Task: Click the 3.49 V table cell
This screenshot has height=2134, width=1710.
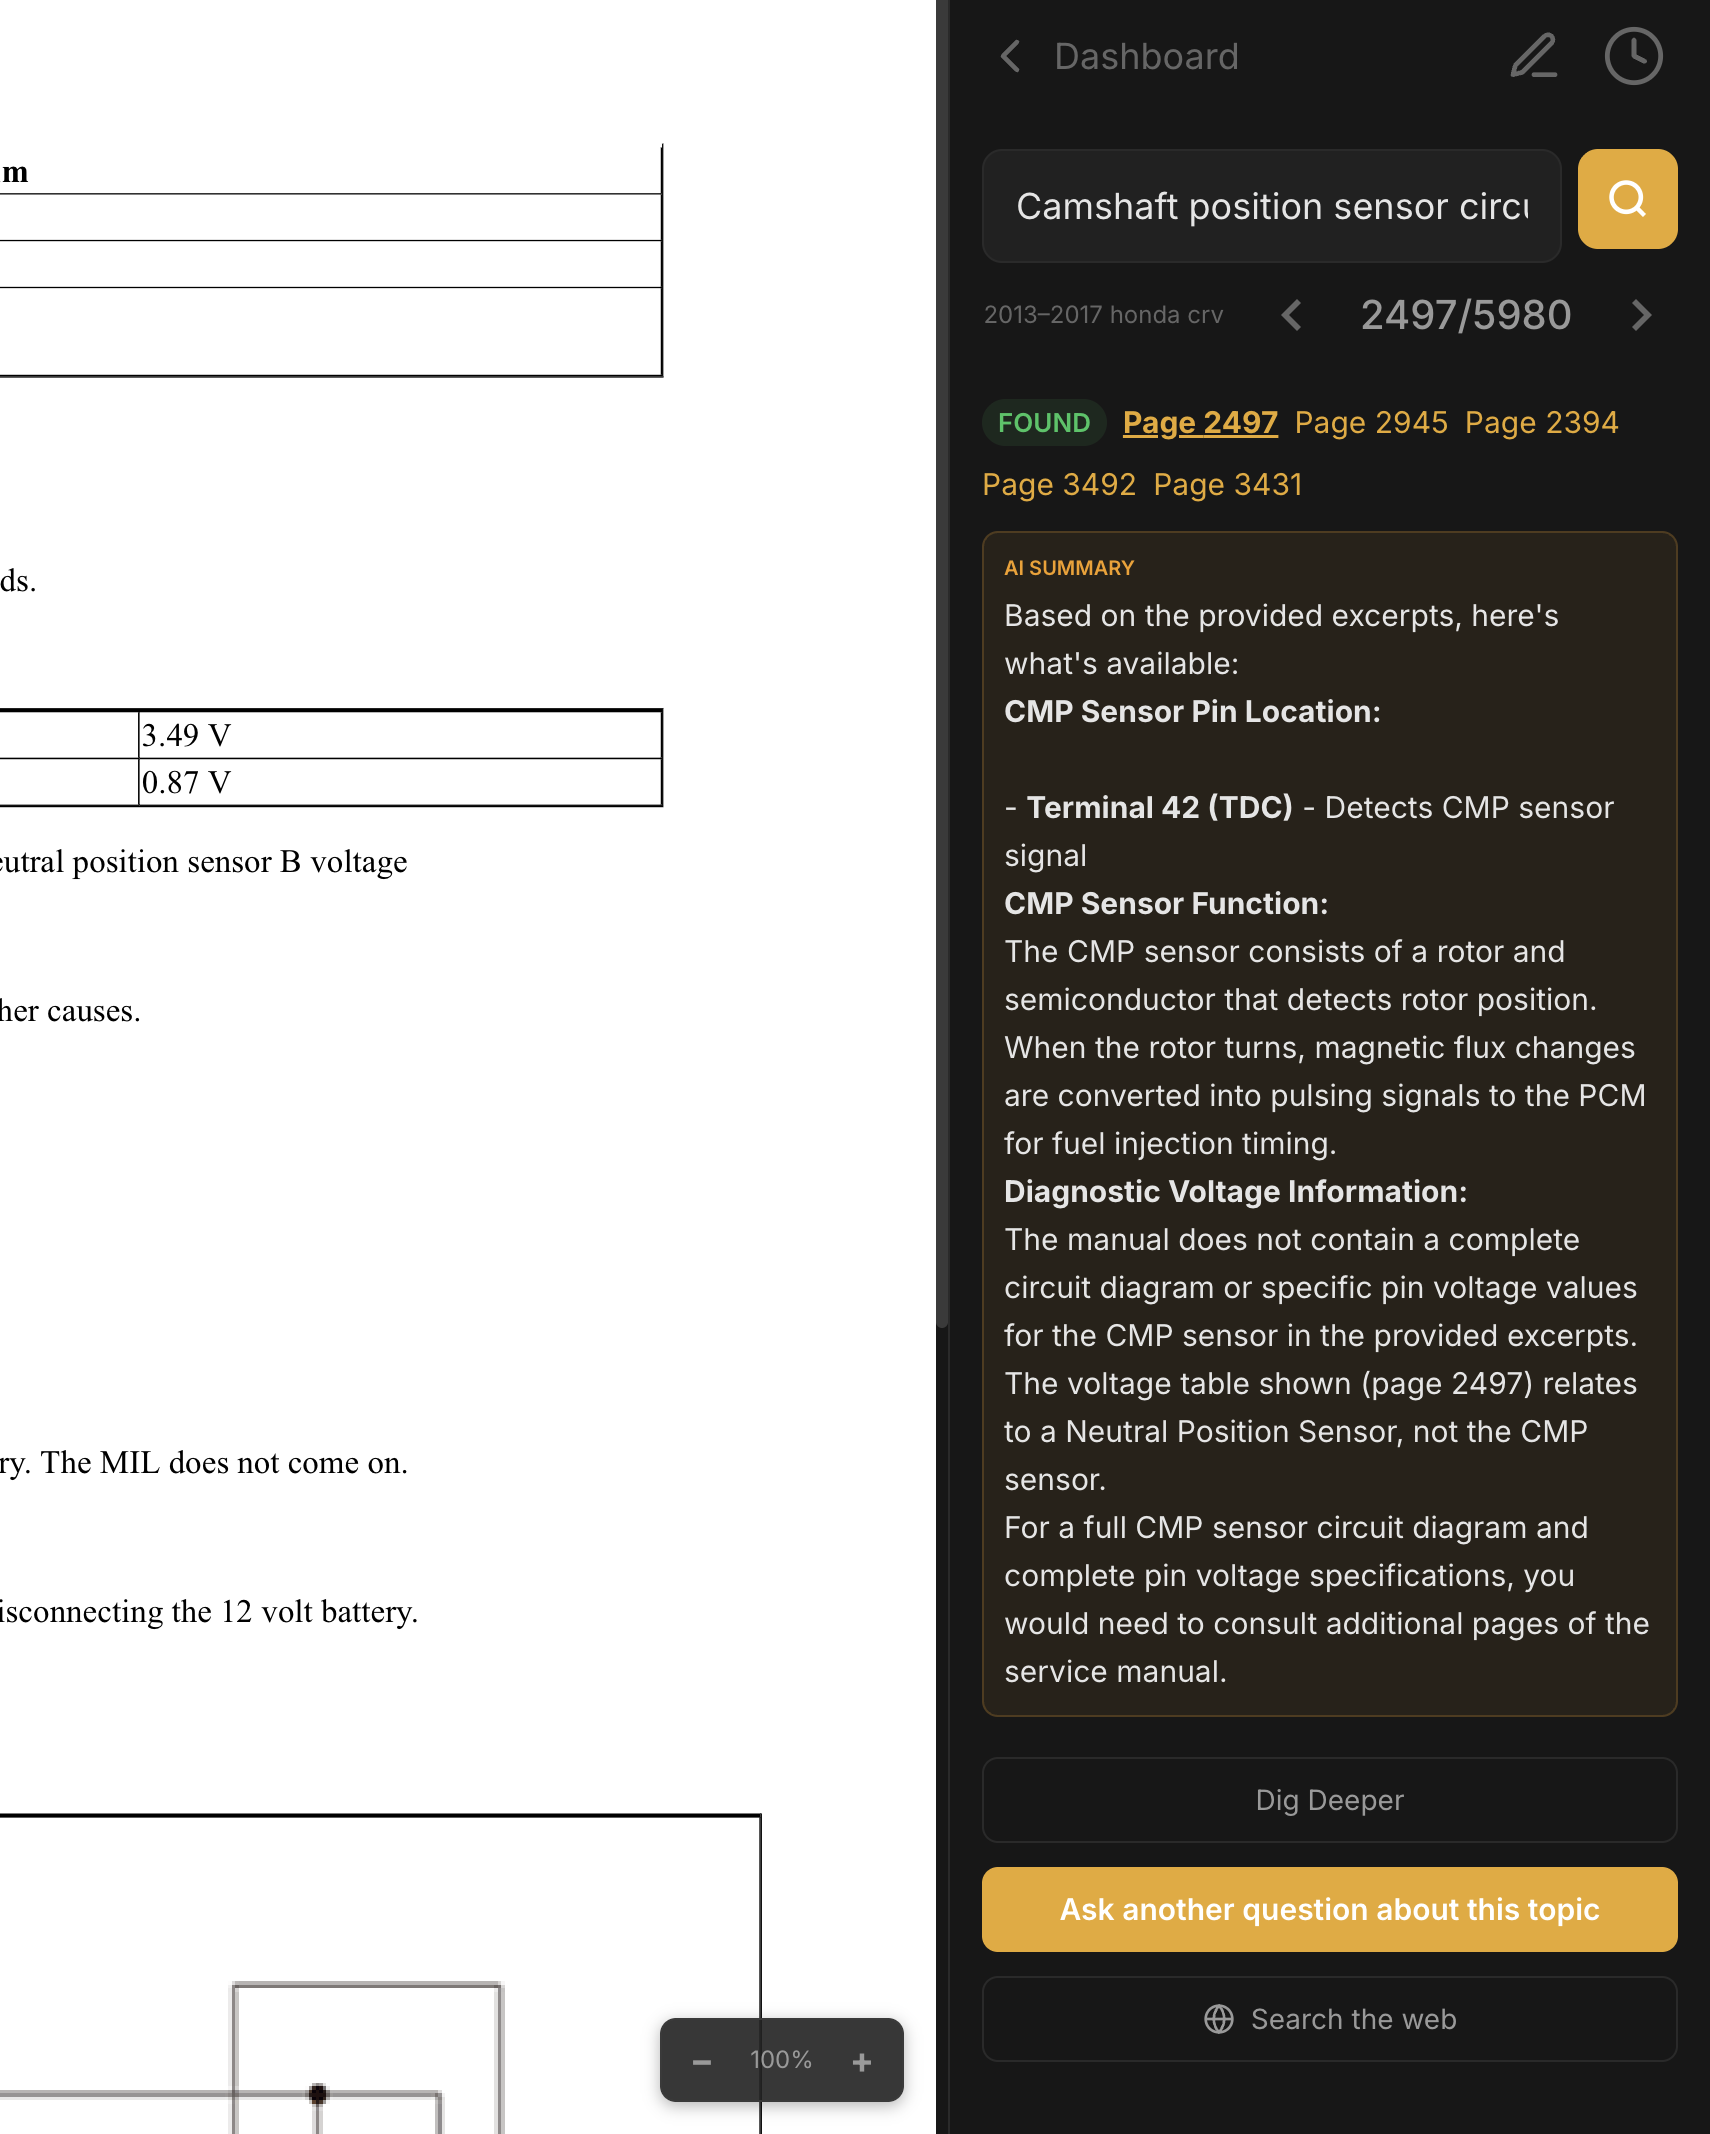Action: [x=400, y=735]
